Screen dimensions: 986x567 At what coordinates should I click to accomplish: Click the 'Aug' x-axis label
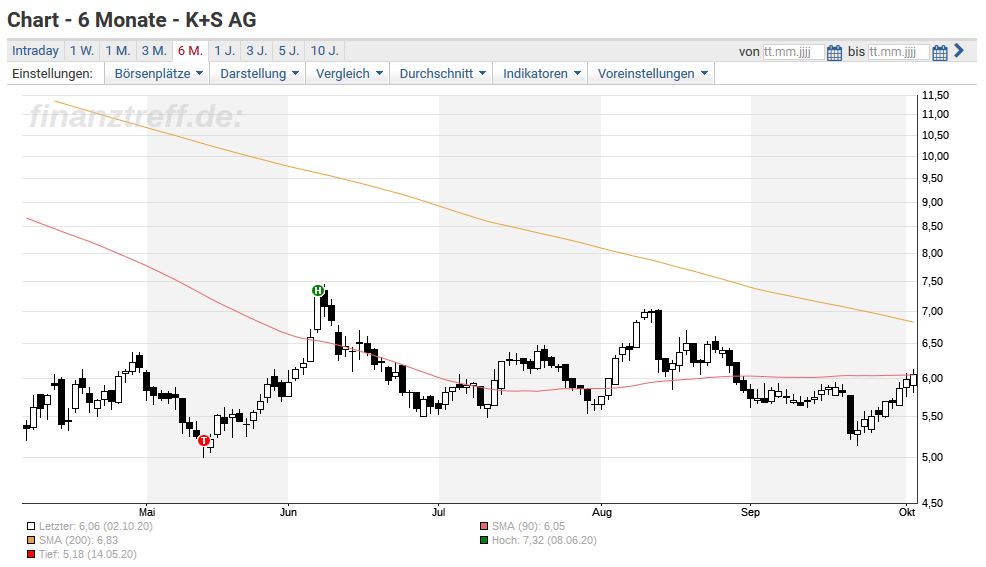coord(602,512)
